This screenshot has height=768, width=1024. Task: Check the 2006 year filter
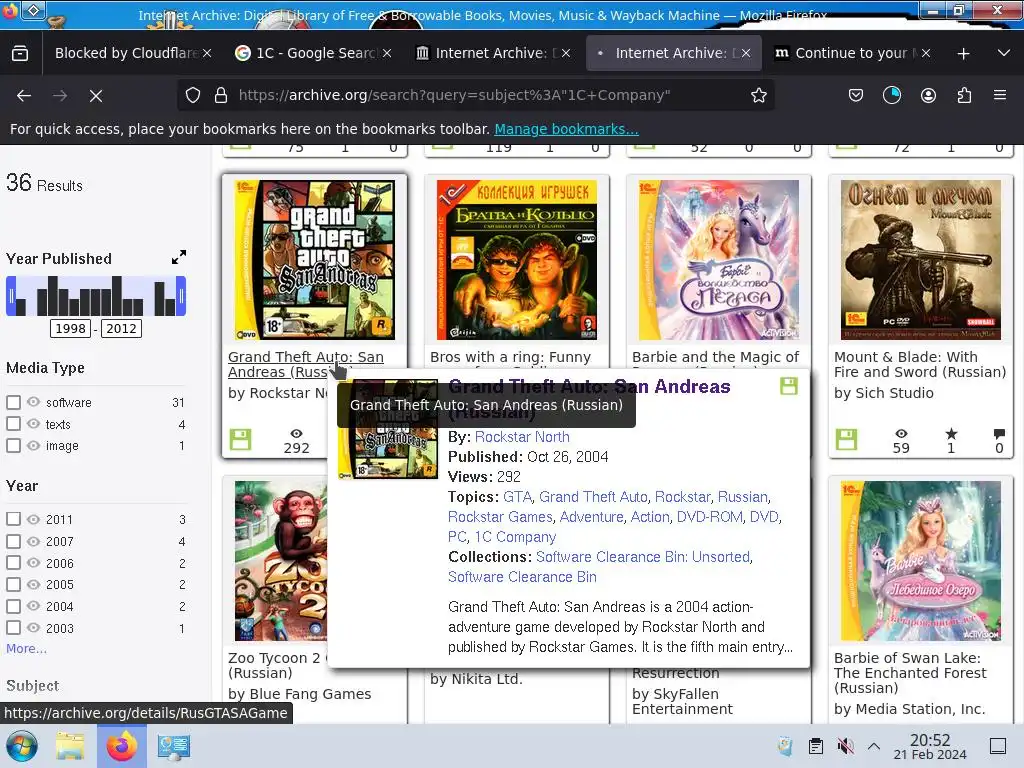(14, 563)
